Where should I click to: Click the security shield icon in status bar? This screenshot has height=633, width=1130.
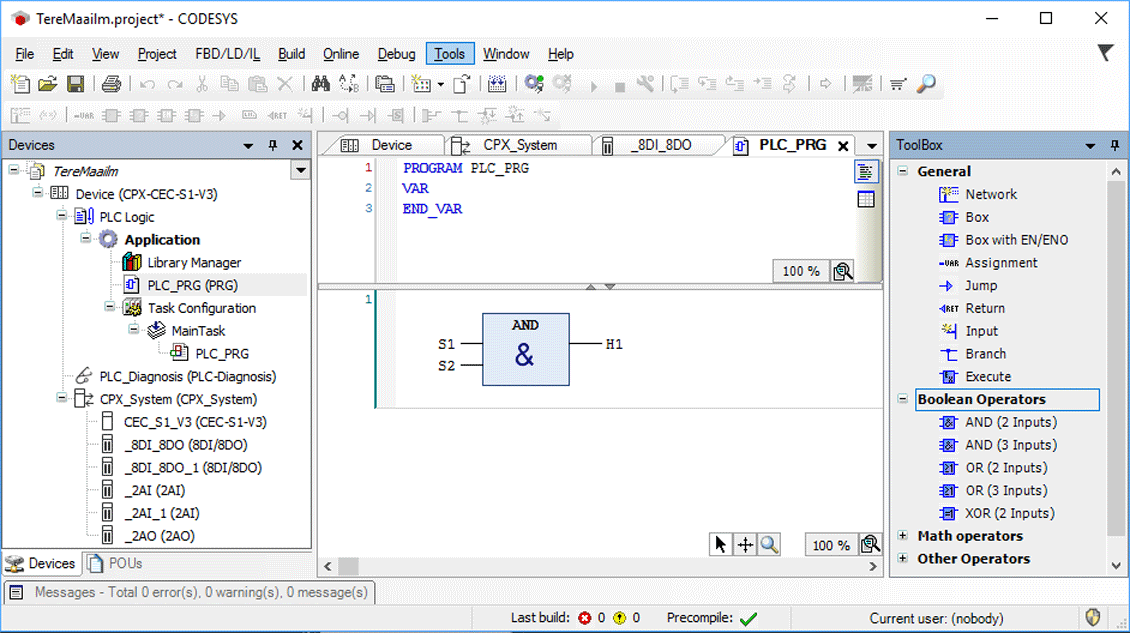pos(1093,618)
